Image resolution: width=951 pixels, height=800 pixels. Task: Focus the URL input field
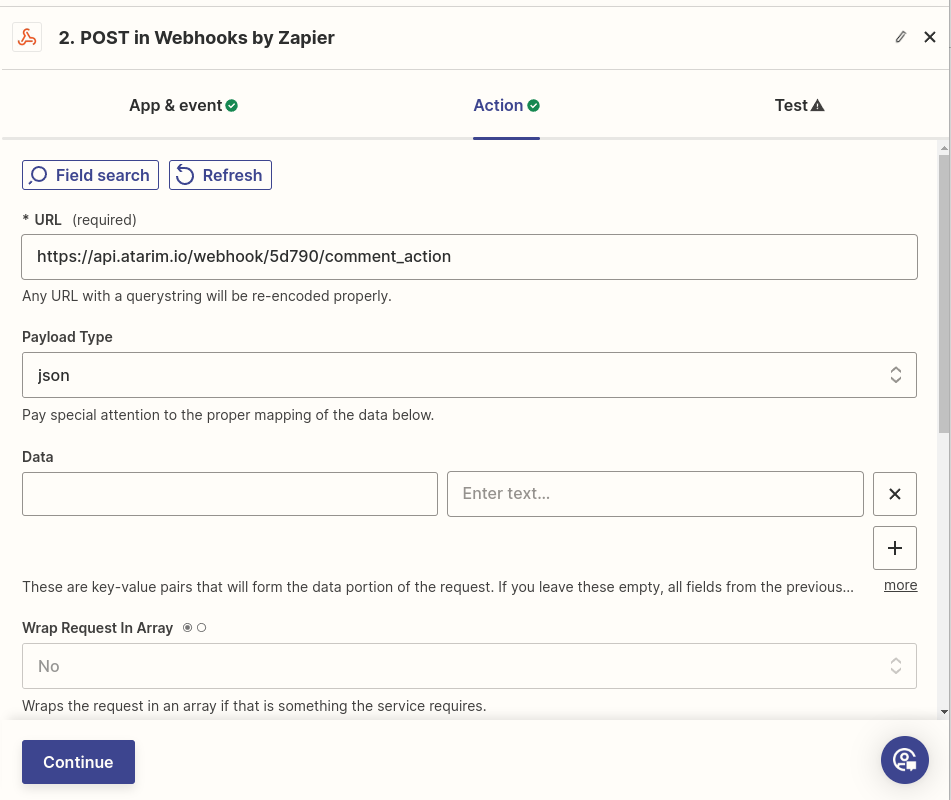point(469,257)
